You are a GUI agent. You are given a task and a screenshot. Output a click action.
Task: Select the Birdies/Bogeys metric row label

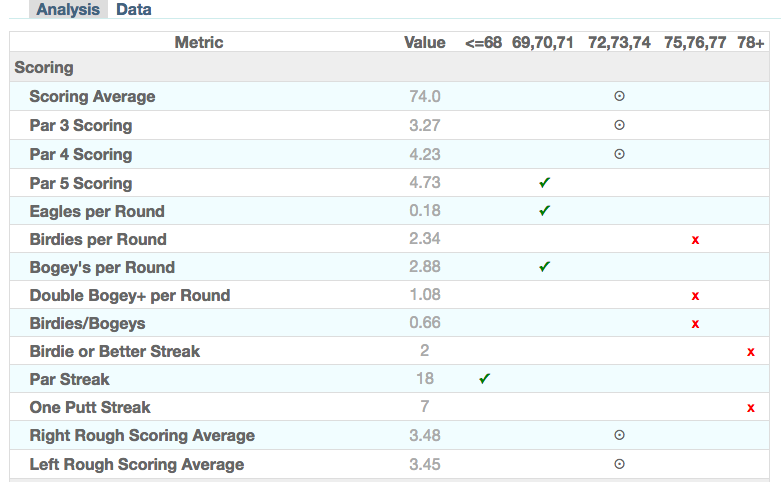point(87,323)
